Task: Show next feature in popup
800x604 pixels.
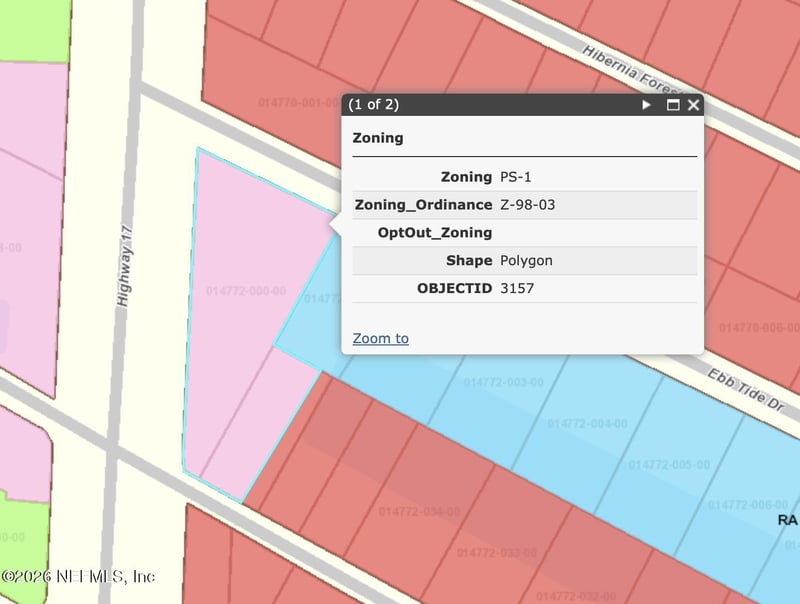Action: coord(647,105)
